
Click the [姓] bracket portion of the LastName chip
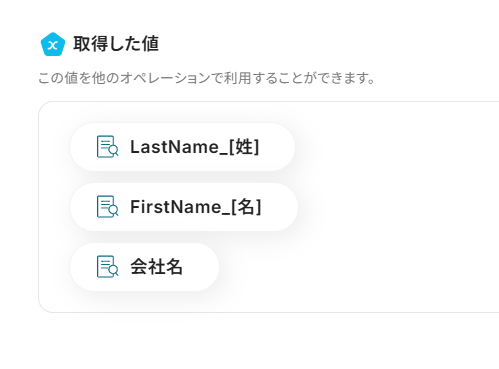point(244,147)
